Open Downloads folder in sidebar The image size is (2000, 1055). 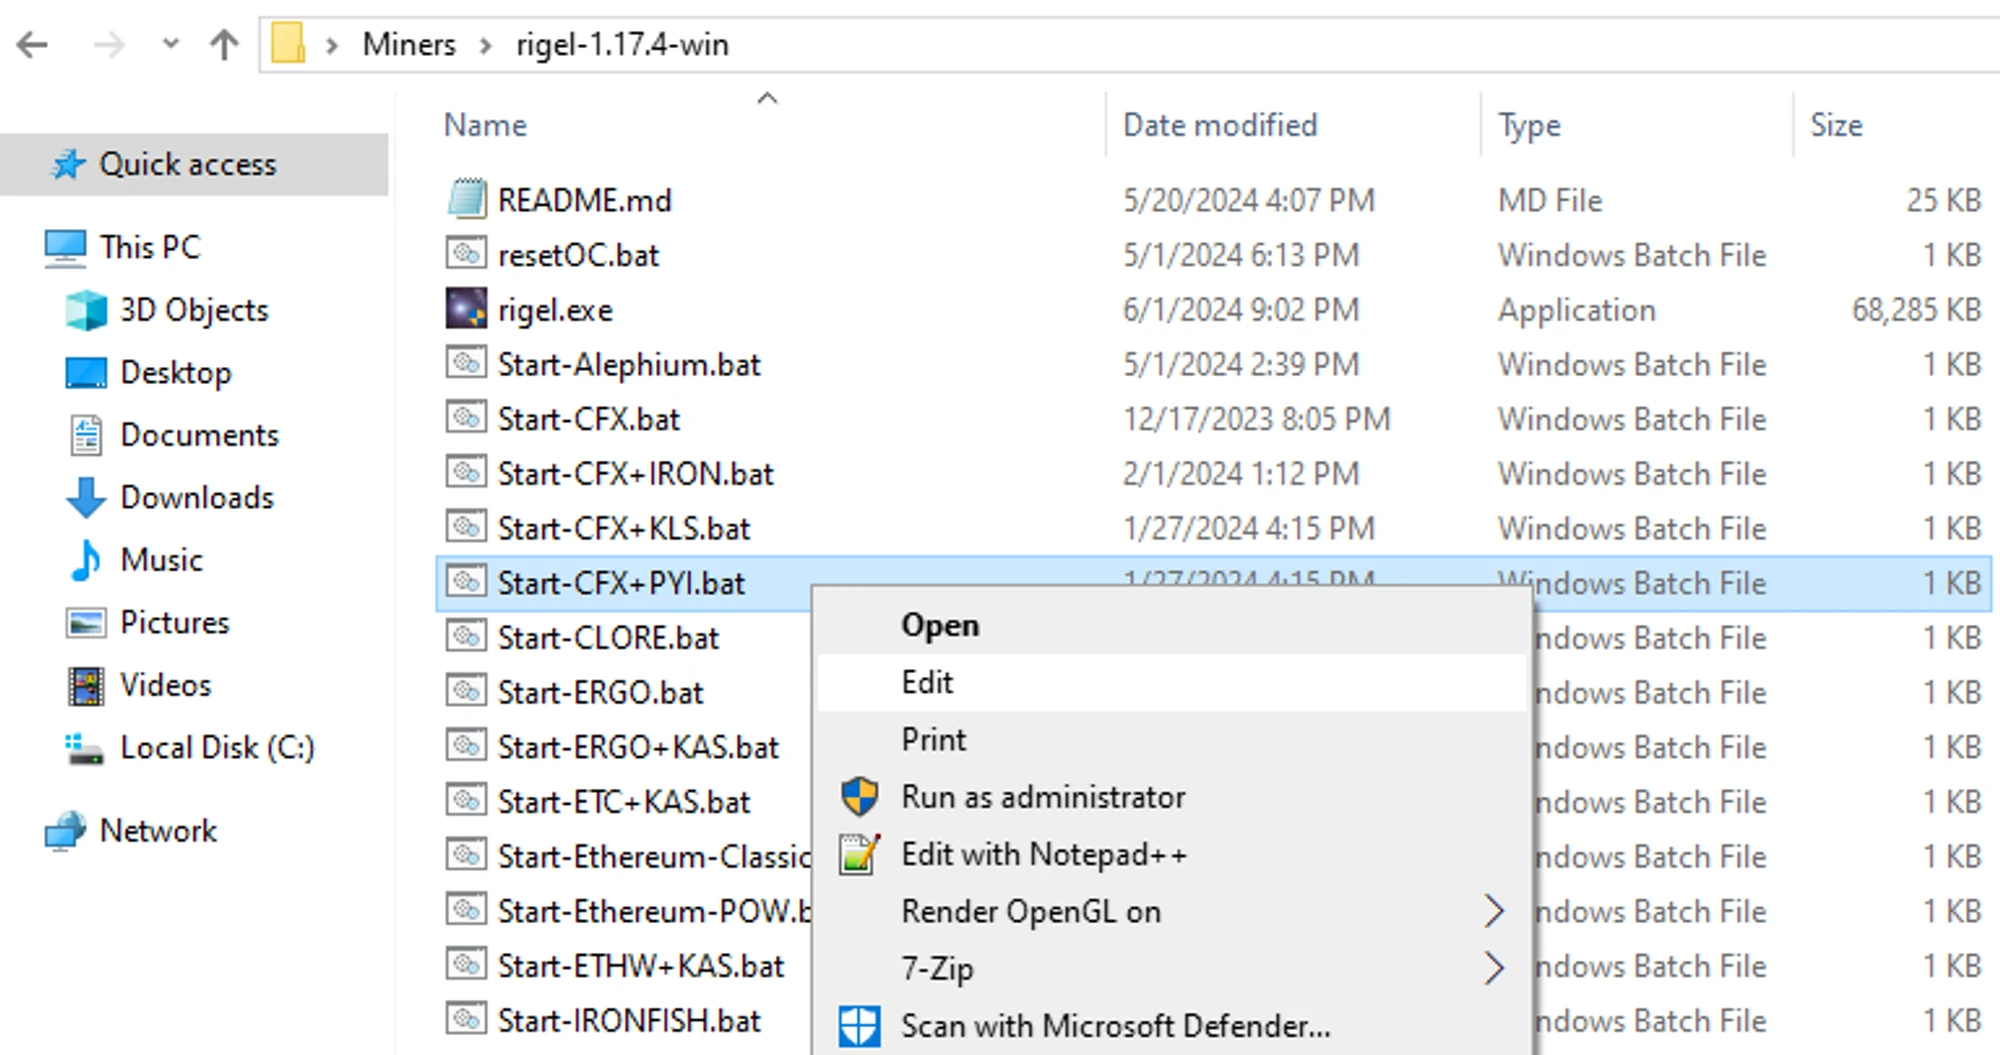(x=196, y=498)
